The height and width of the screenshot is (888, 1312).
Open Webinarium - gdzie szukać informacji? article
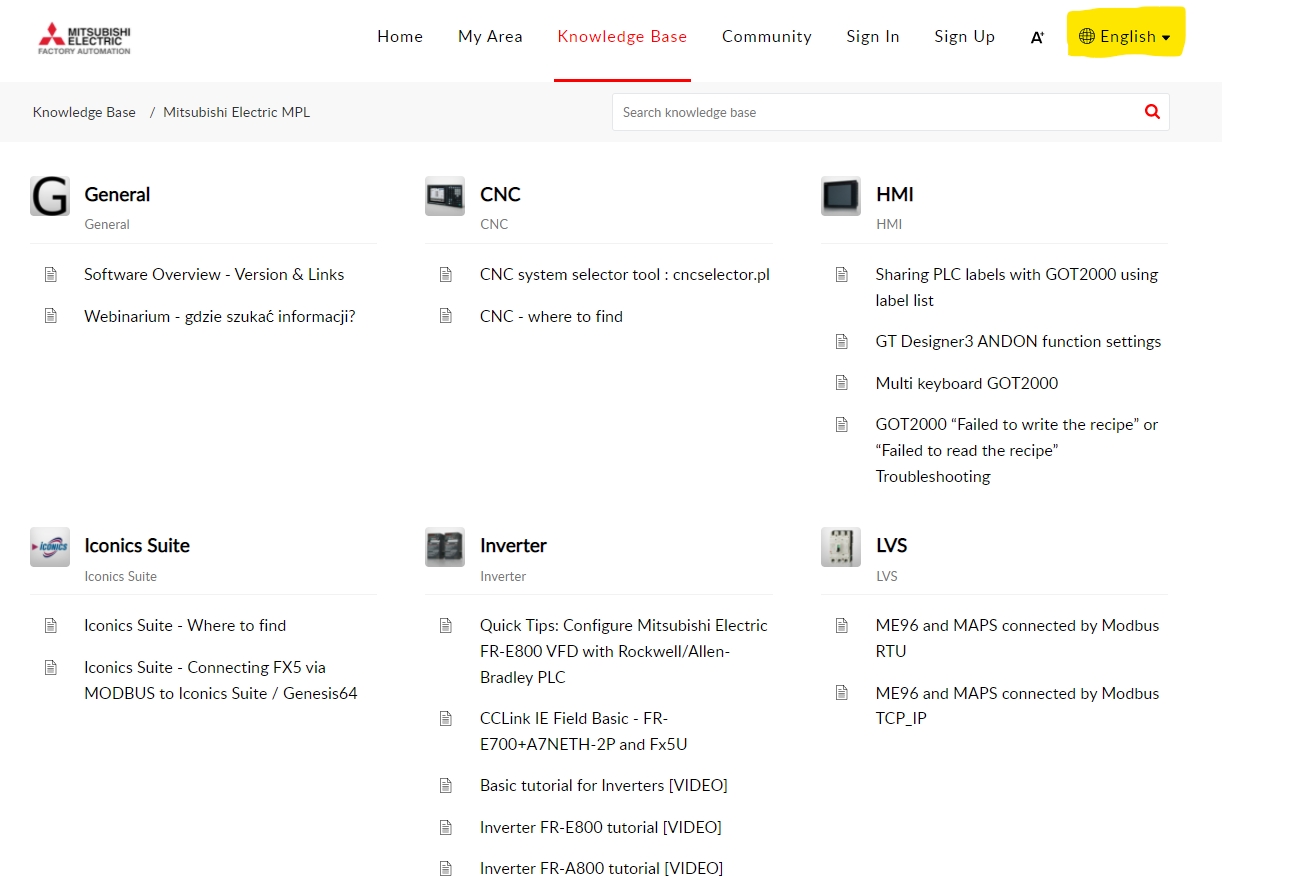coord(220,316)
